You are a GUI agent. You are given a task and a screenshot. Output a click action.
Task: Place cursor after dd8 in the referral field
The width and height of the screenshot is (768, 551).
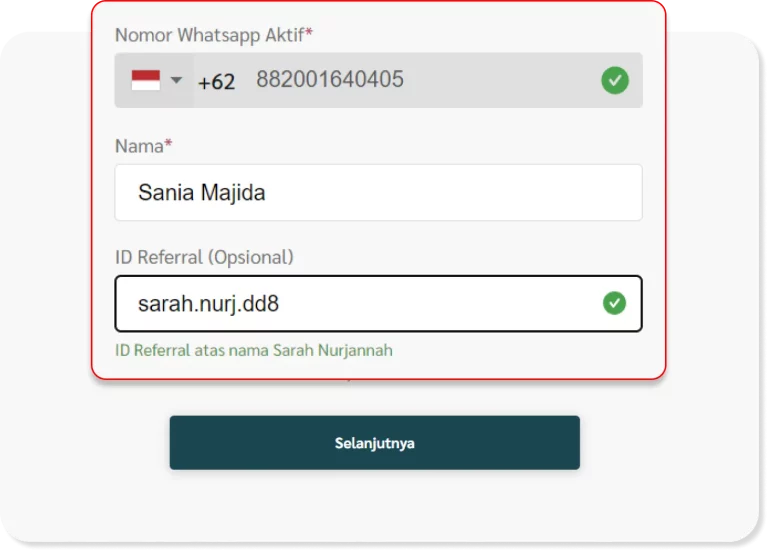click(281, 304)
